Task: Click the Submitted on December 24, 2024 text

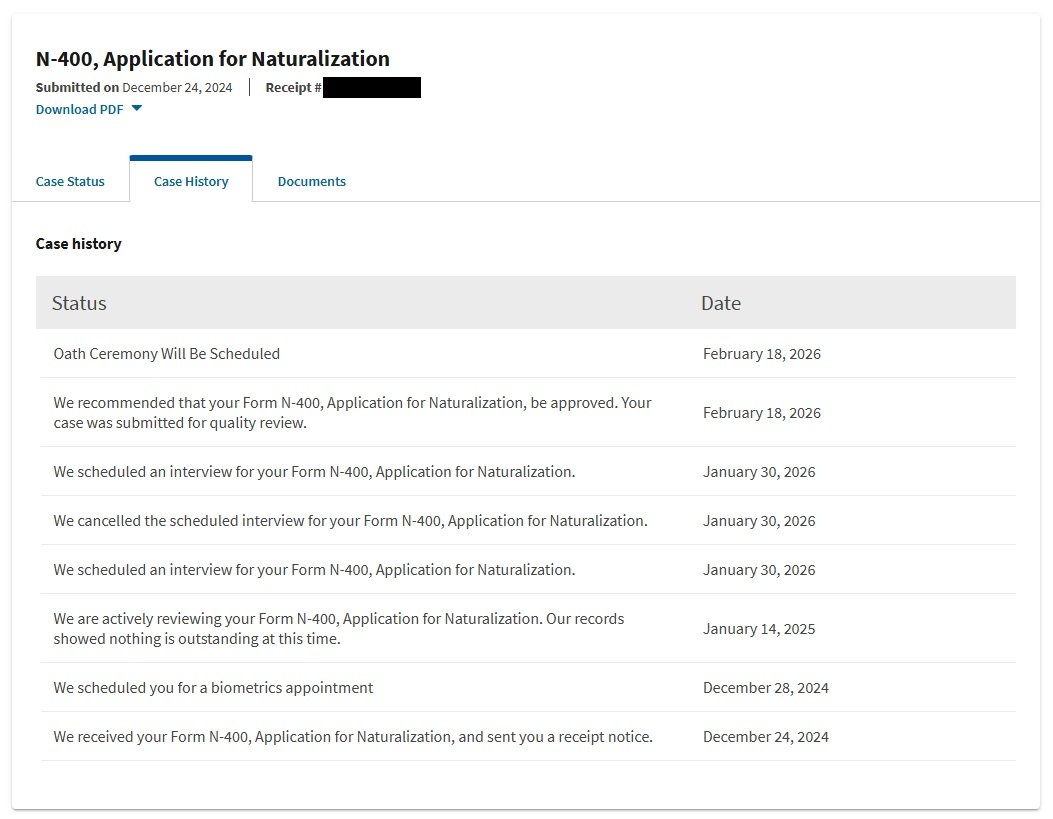Action: (134, 88)
